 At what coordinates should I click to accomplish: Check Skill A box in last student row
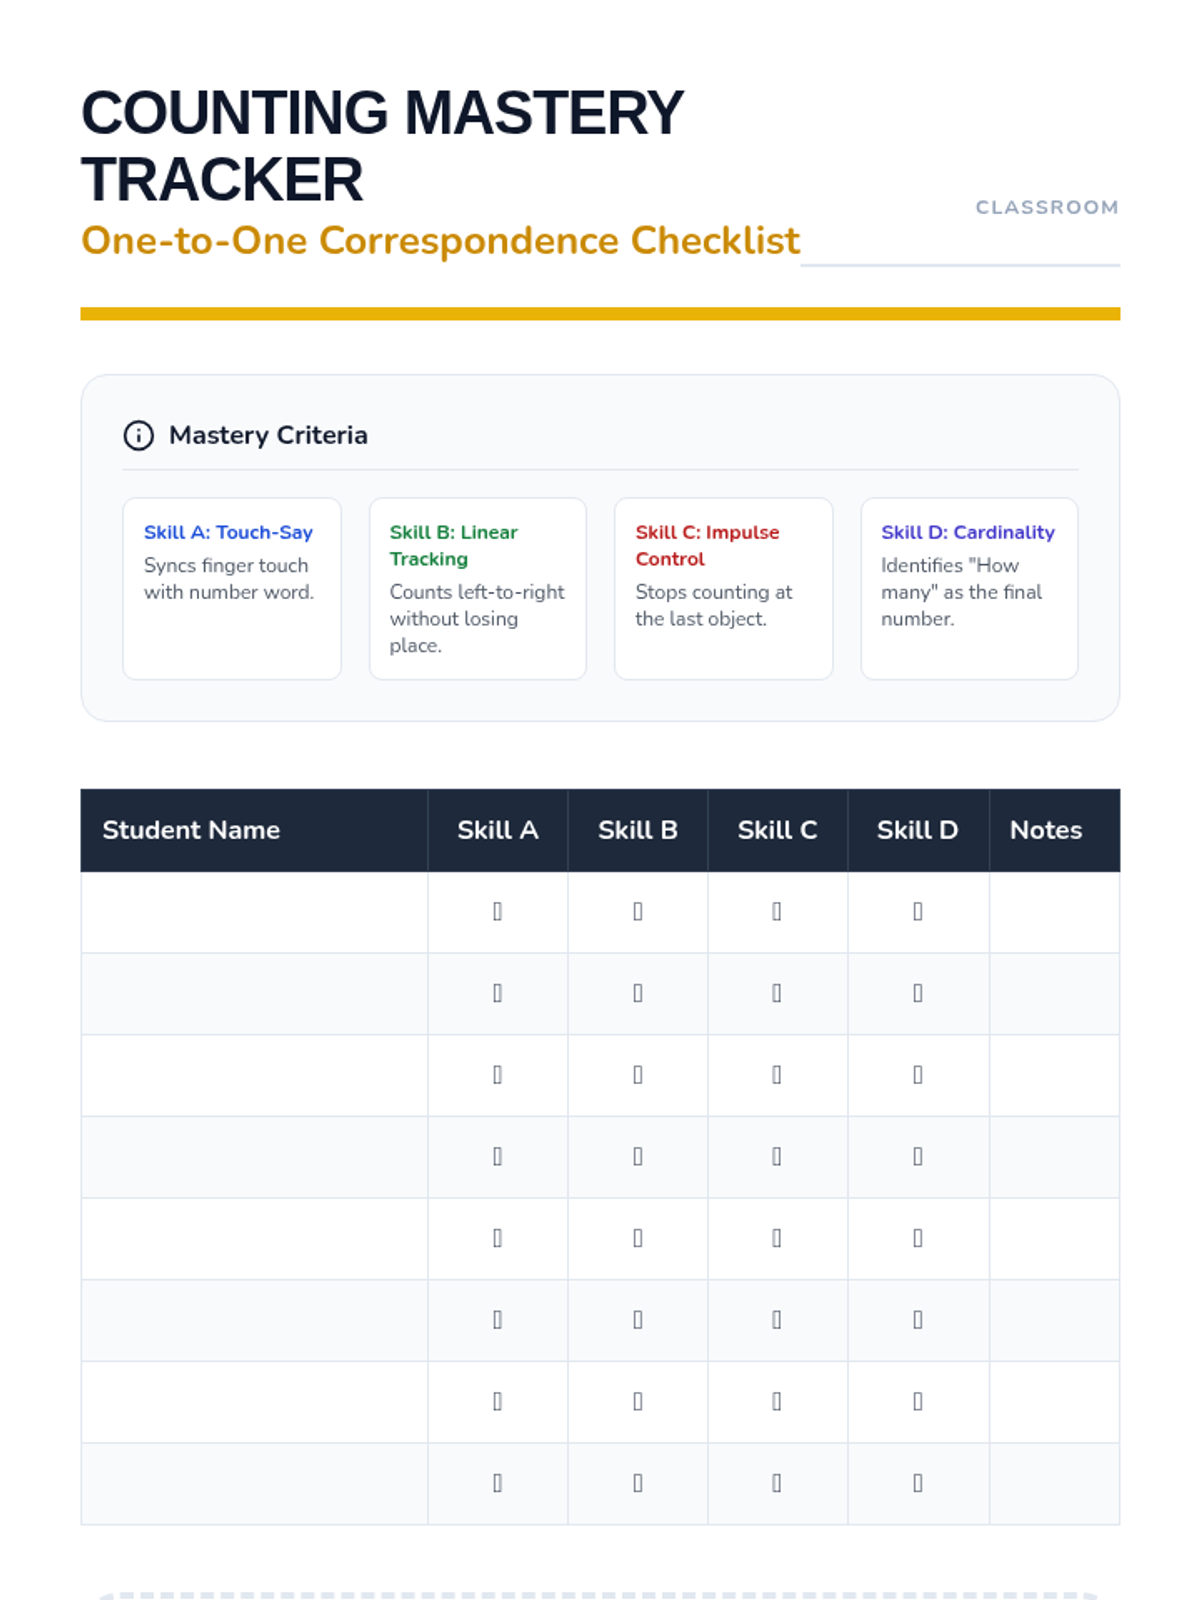497,1483
